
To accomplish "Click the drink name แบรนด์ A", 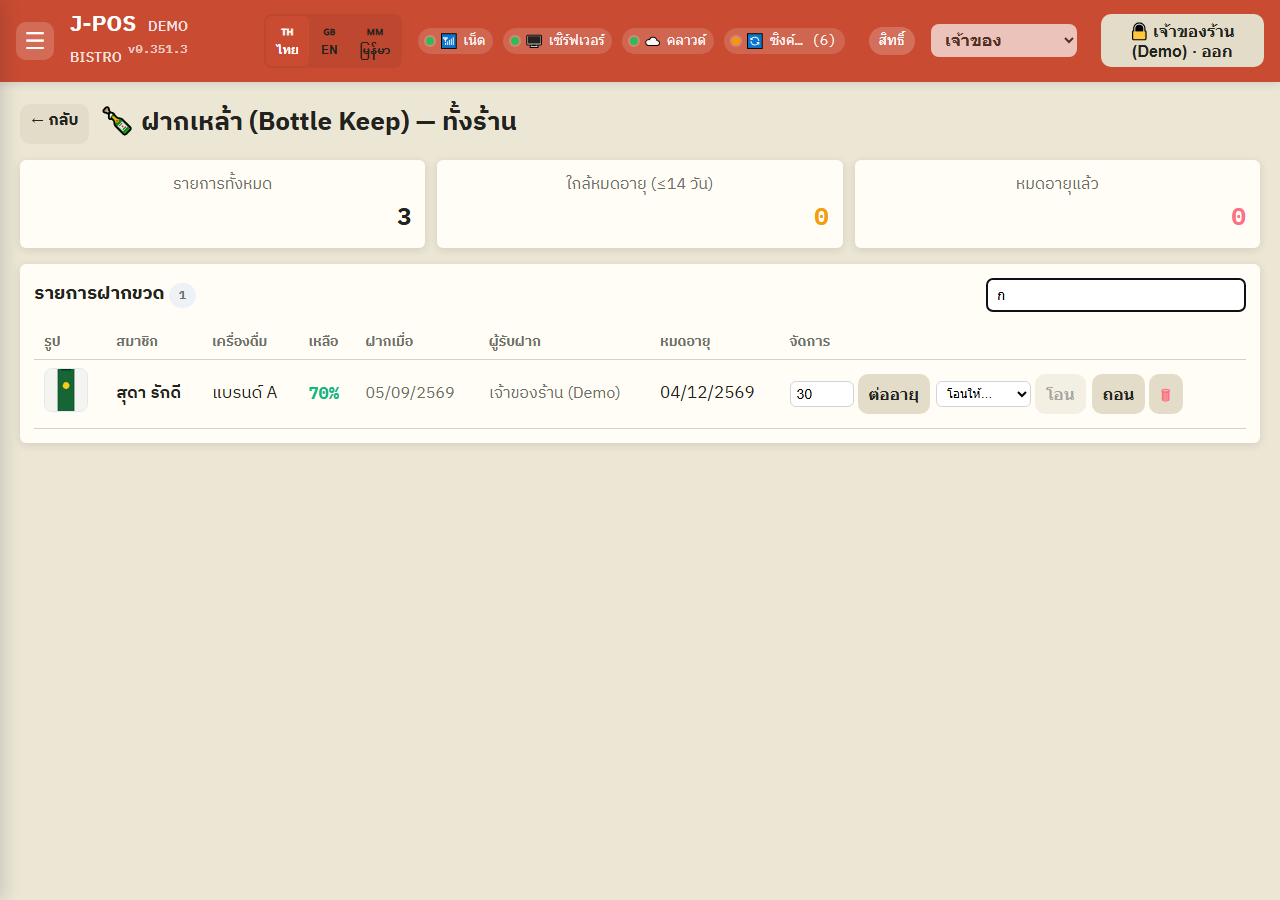I will tap(245, 392).
